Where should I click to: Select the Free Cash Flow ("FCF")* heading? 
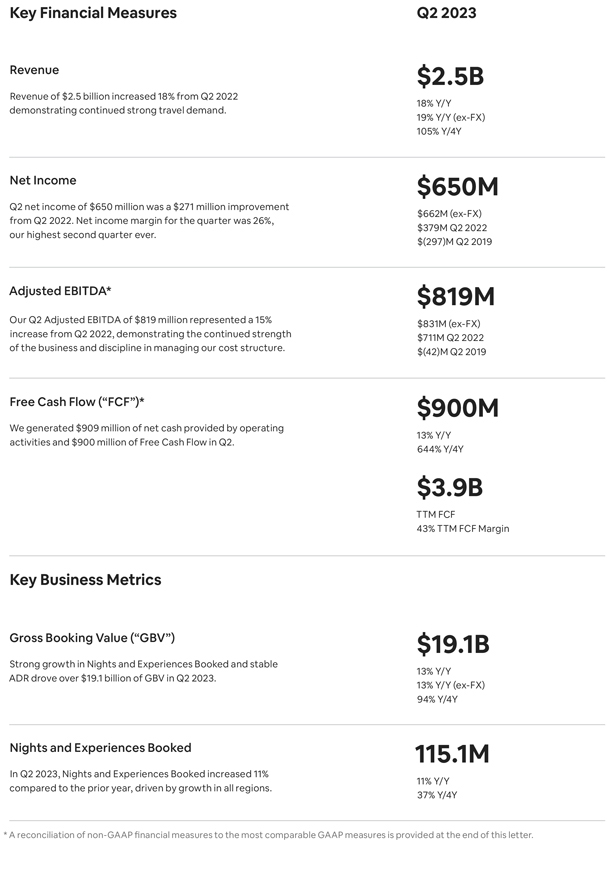(77, 402)
